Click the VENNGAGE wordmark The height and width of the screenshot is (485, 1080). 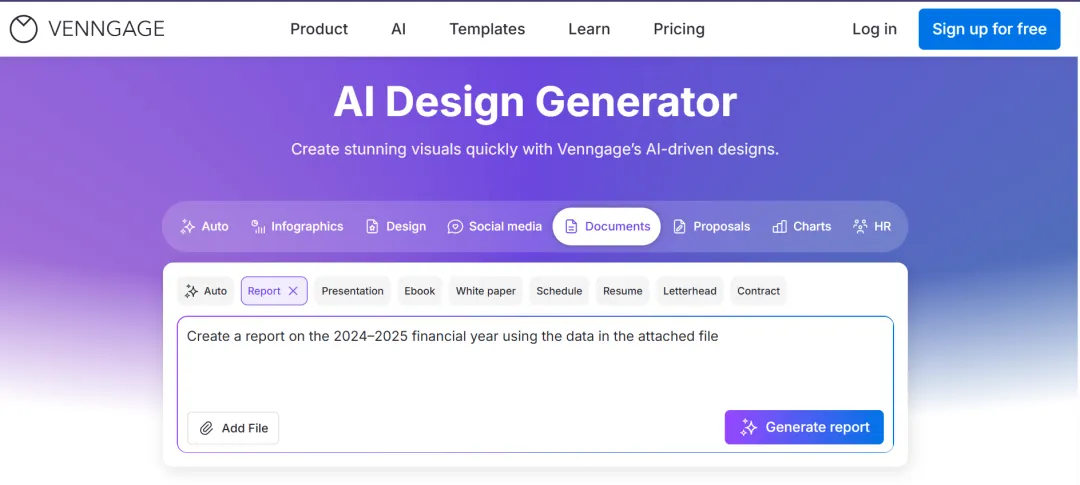coord(106,29)
